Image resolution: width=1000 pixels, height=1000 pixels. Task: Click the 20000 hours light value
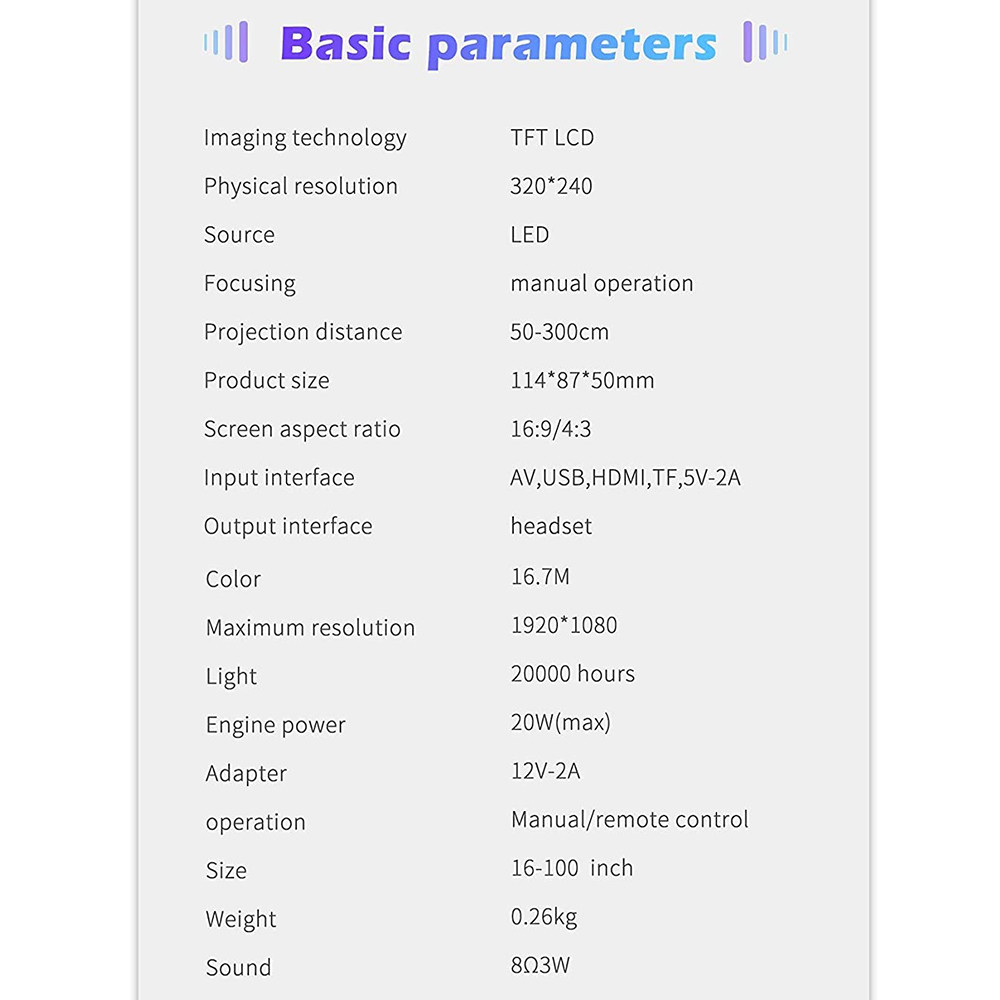tap(573, 673)
